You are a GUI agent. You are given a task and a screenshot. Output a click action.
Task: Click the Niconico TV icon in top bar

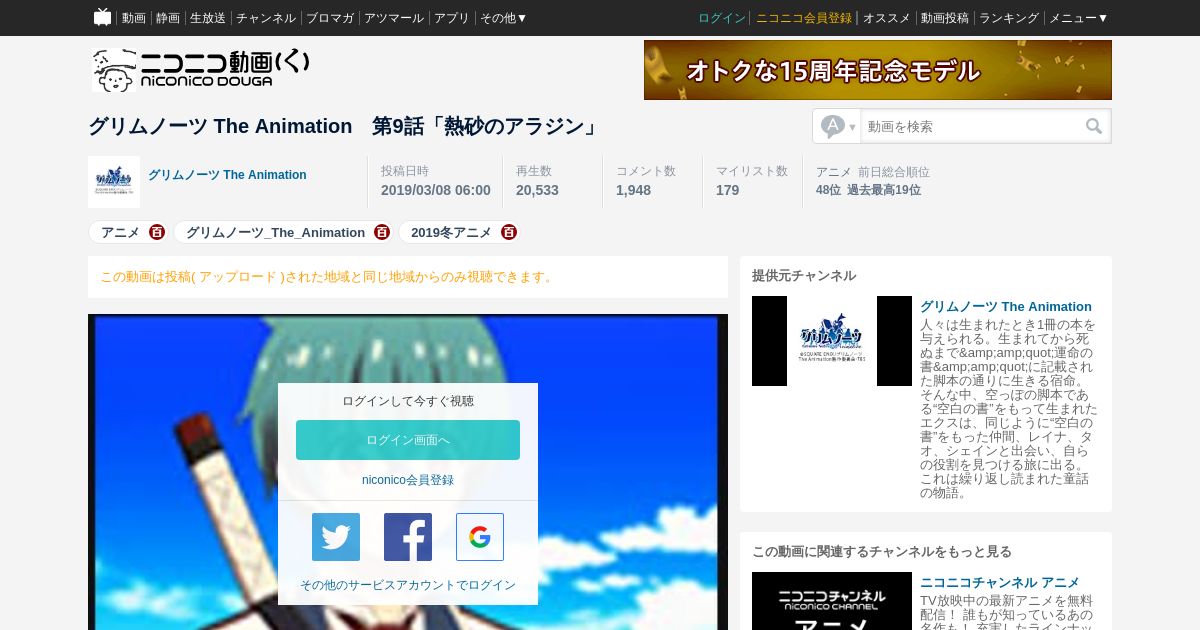[x=102, y=17]
